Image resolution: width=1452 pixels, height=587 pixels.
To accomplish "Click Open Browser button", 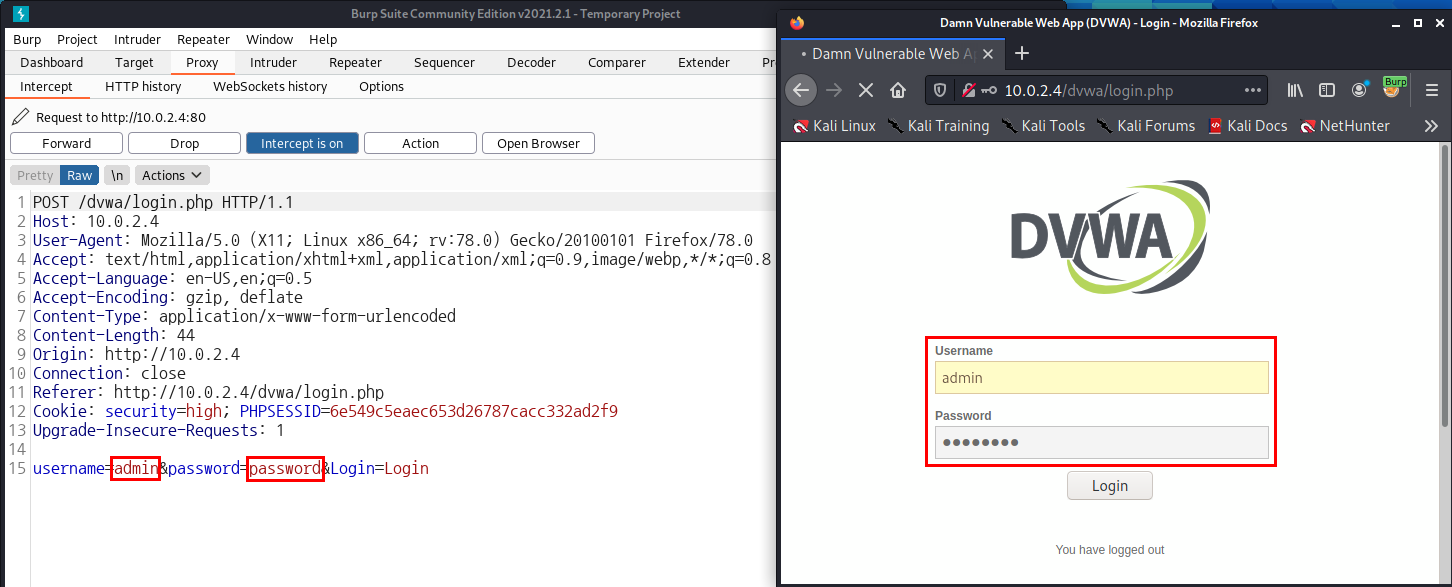I will [x=538, y=143].
